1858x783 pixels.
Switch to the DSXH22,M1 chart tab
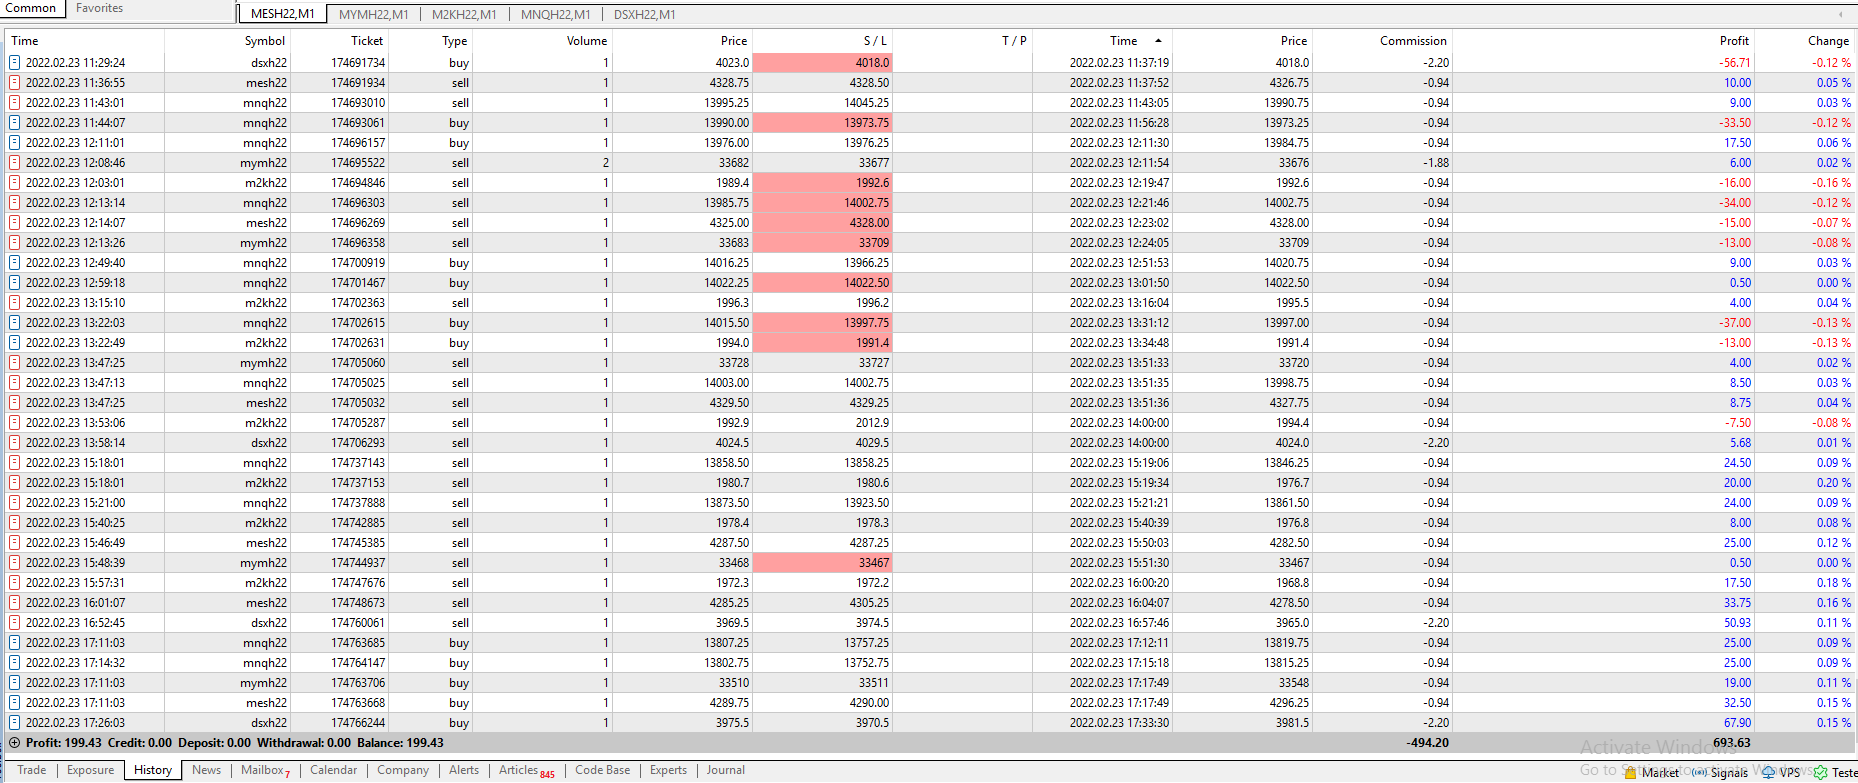[644, 14]
